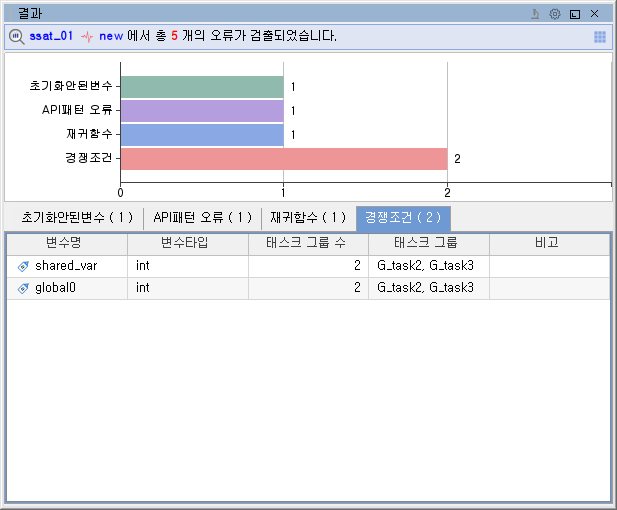Click the red 경쟁조건 bar in the chart
The image size is (617, 510).
(x=283, y=159)
